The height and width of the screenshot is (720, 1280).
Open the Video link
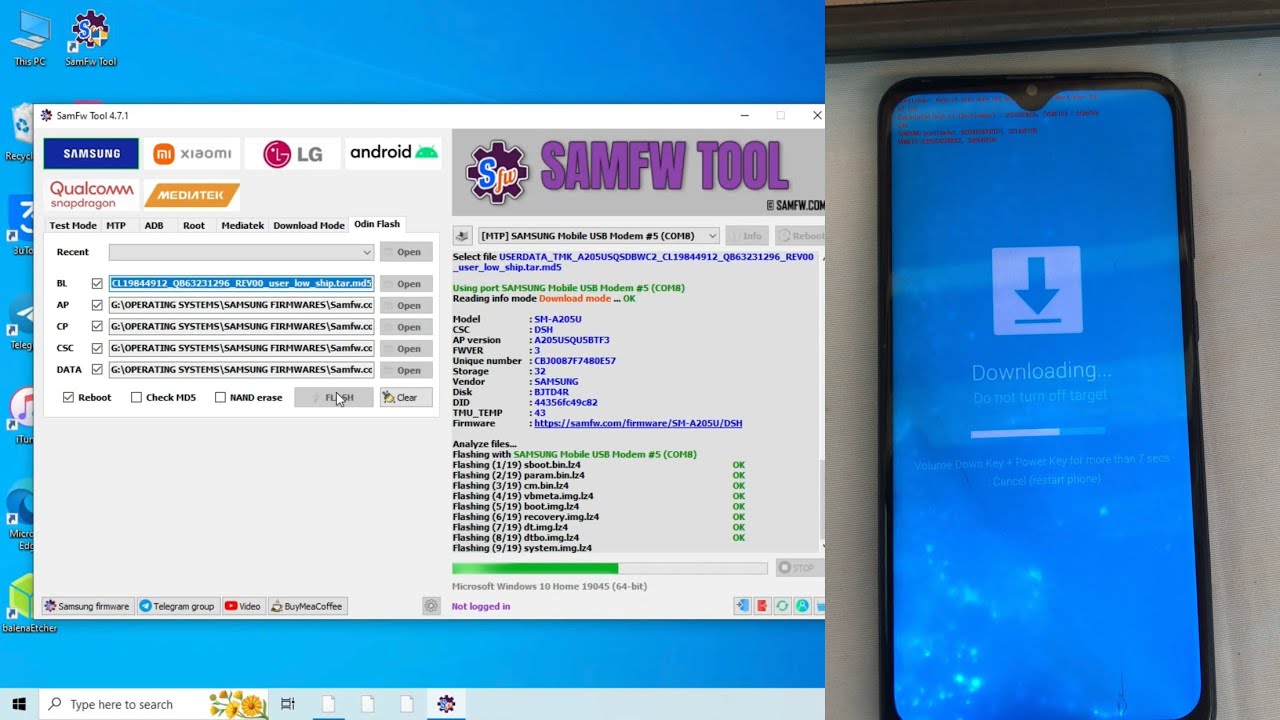(243, 606)
